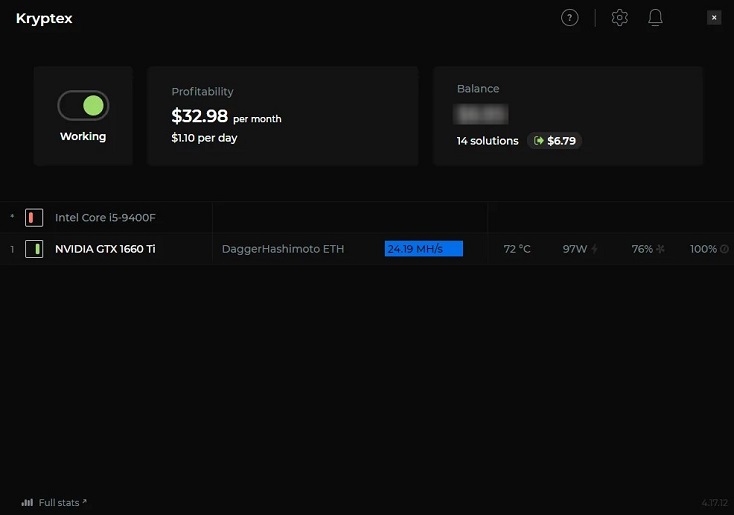Click the $6.79 payout button
Screen dimensions: 734x515
[555, 141]
